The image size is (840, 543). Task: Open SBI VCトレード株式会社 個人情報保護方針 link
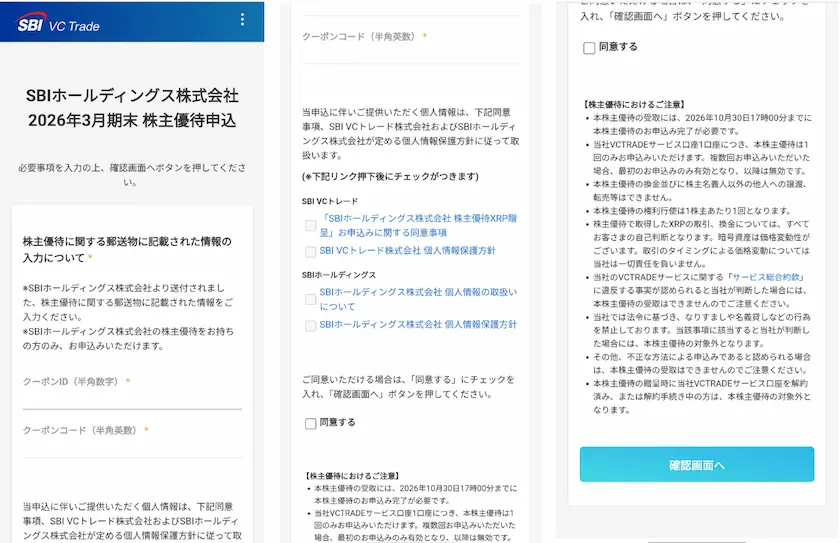407,250
